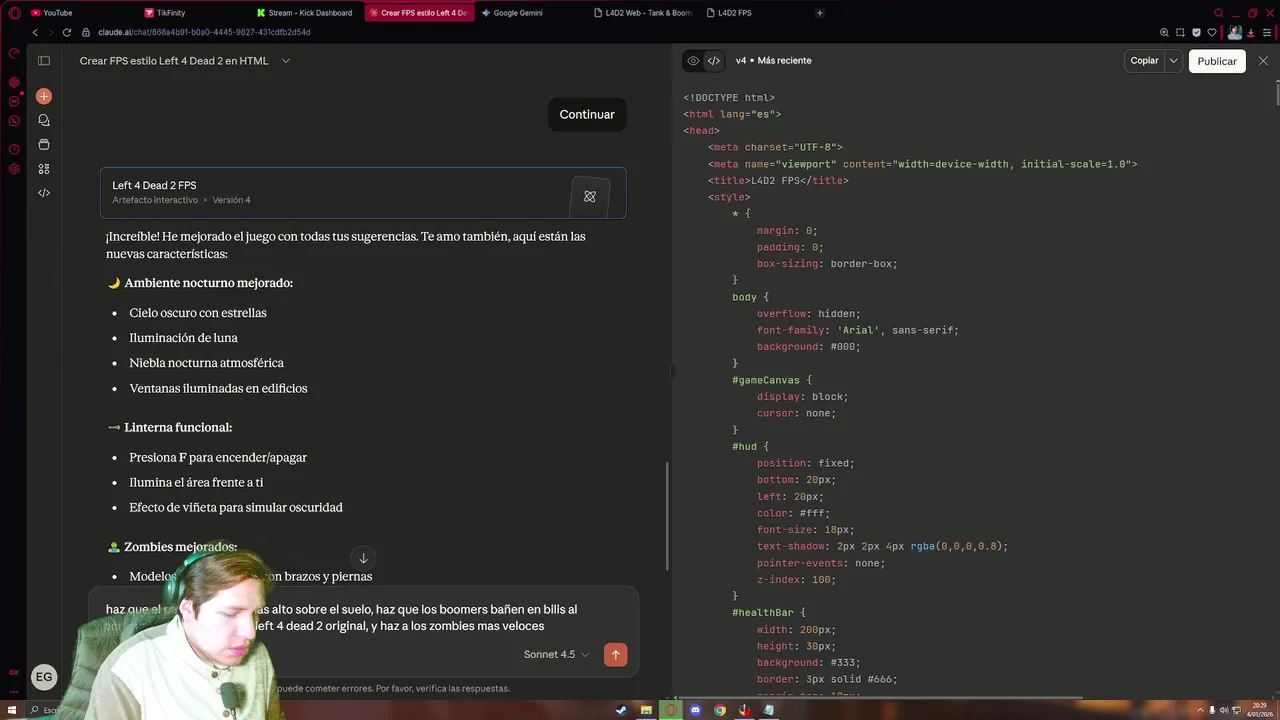
Task: Go back in browser history
Action: click(x=35, y=32)
